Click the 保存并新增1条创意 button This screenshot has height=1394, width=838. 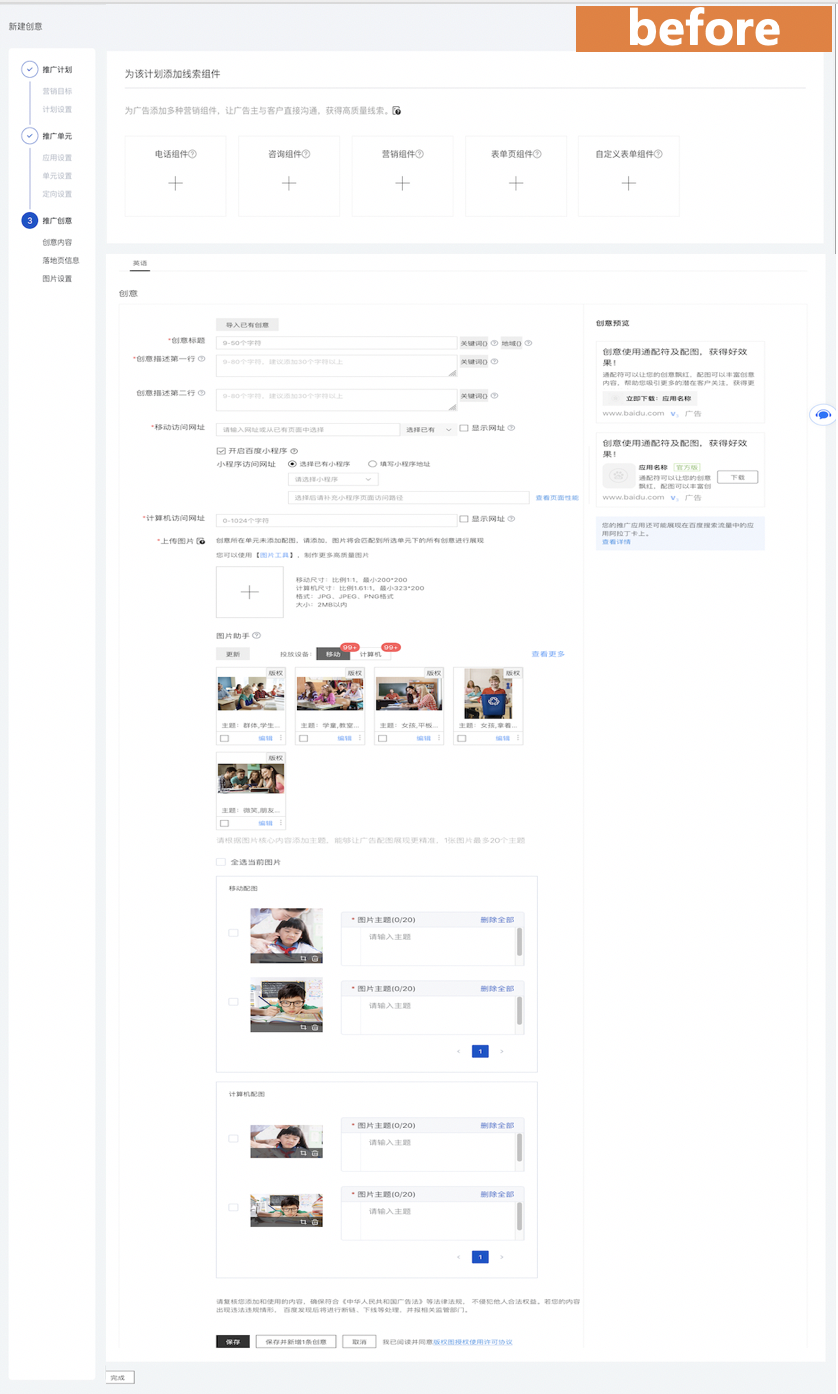(x=295, y=1342)
